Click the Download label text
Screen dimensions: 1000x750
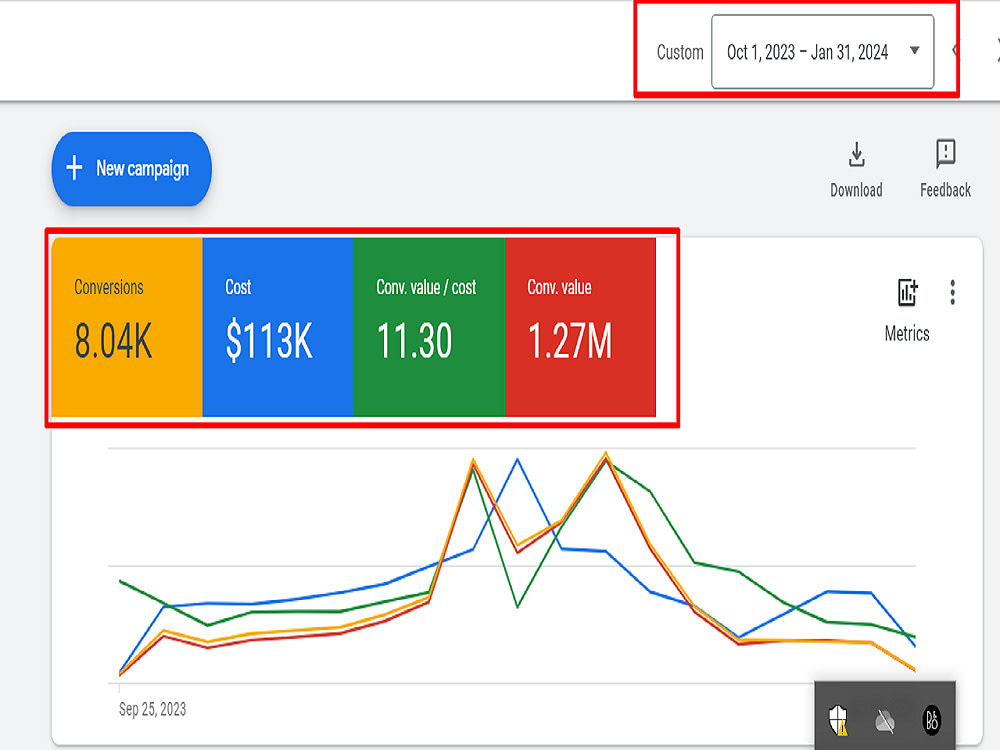tap(856, 190)
